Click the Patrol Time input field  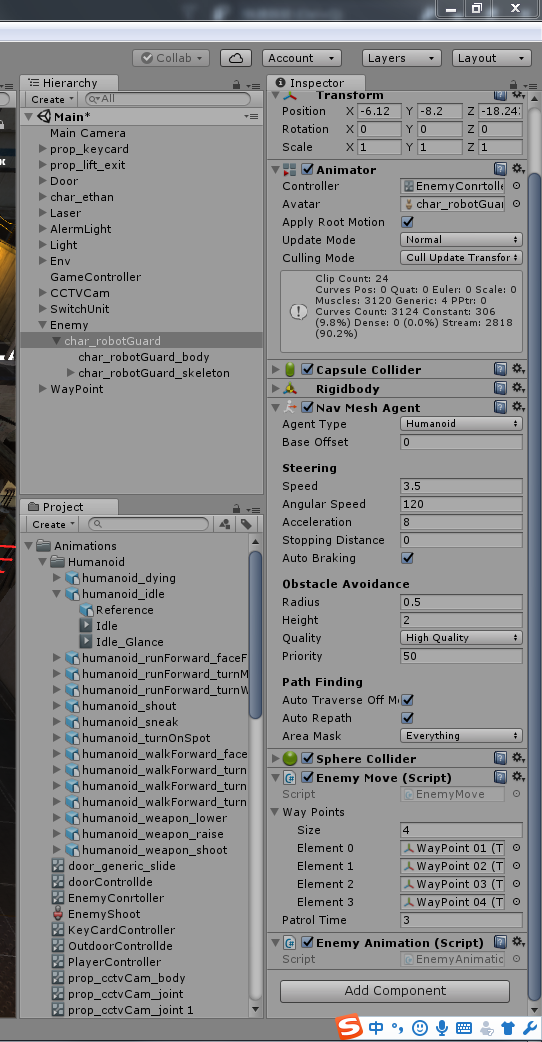pos(461,920)
